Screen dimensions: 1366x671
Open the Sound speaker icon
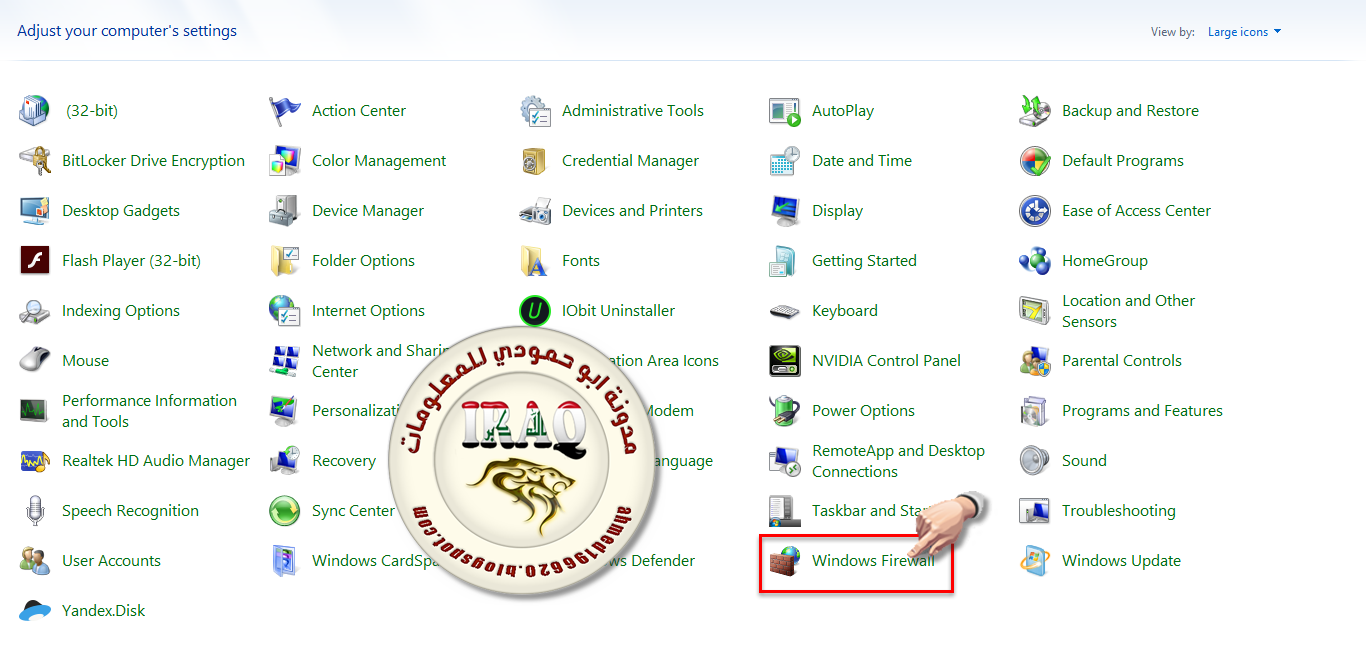tap(1035, 461)
